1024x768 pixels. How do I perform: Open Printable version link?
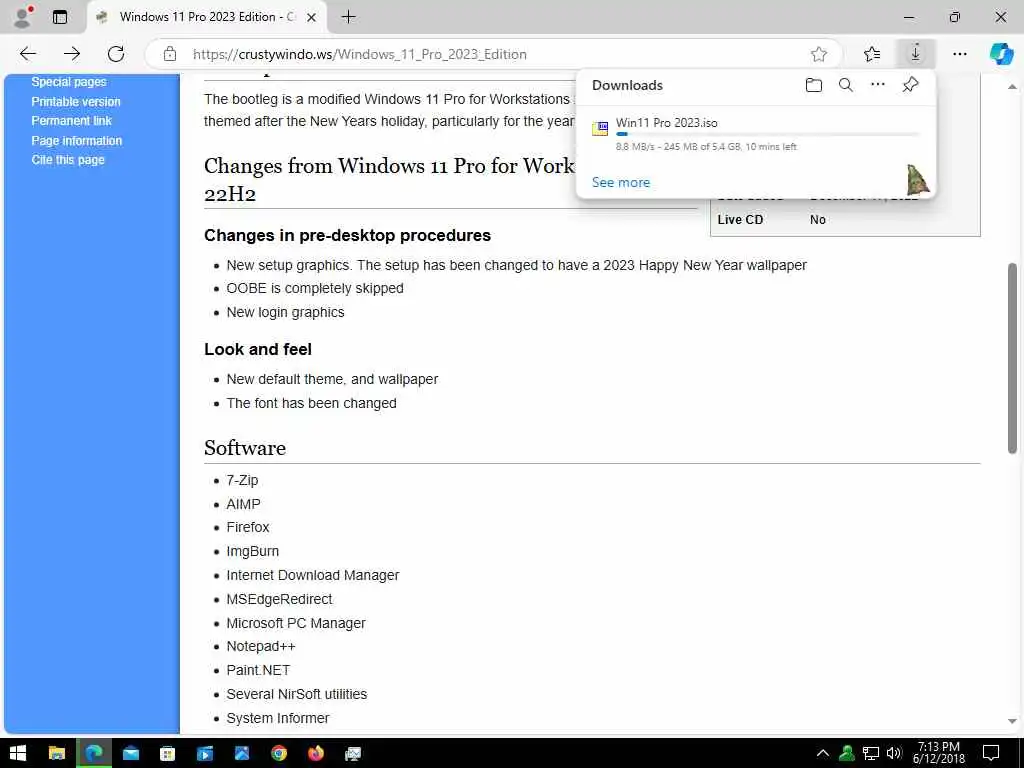click(76, 102)
